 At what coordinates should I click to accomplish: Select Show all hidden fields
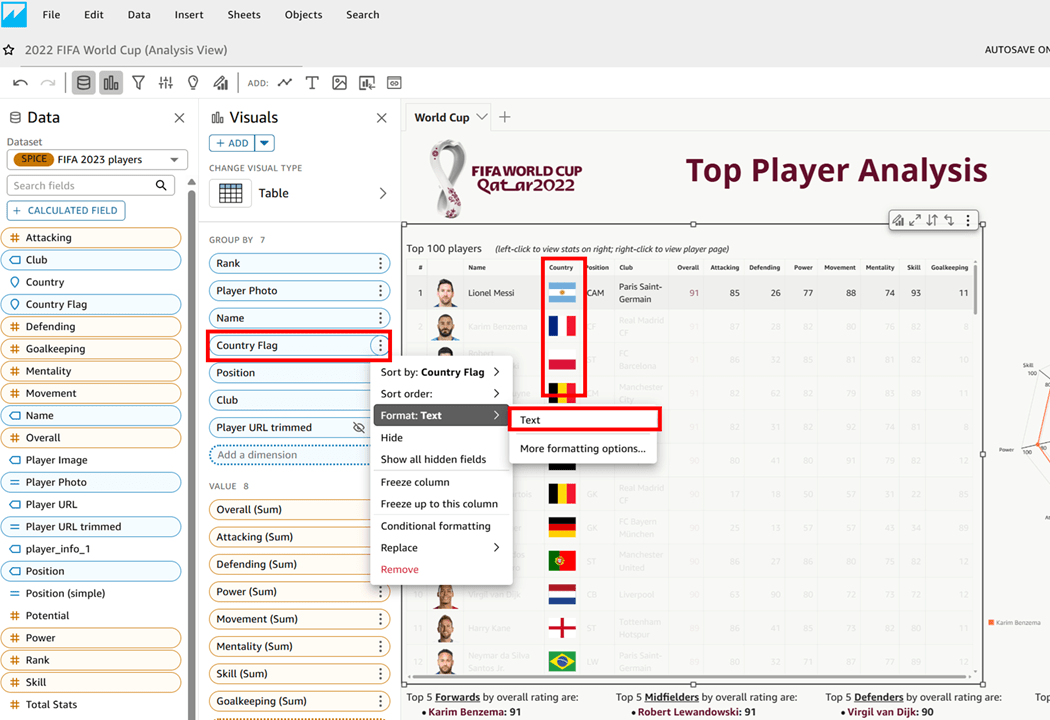click(x=442, y=459)
